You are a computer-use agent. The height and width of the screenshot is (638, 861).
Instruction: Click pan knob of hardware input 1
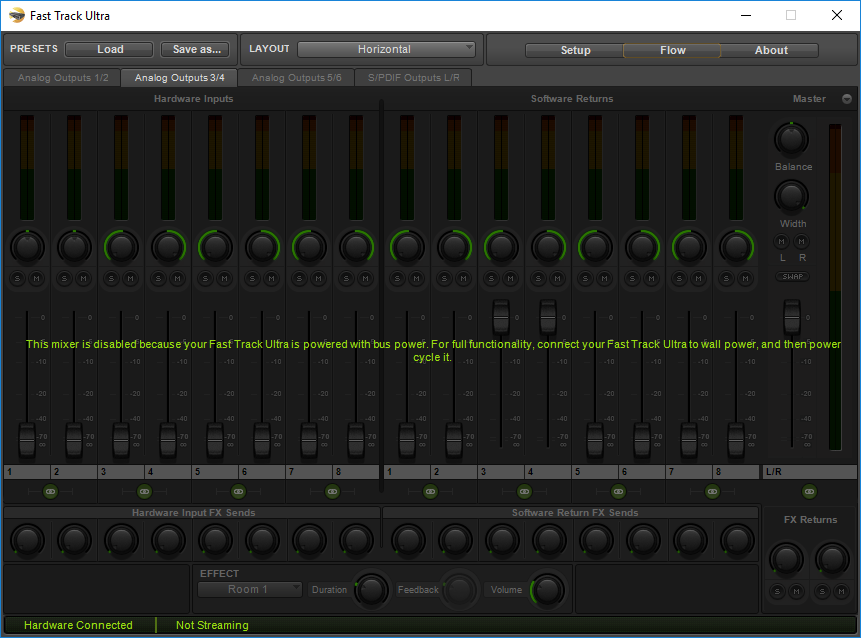click(27, 246)
